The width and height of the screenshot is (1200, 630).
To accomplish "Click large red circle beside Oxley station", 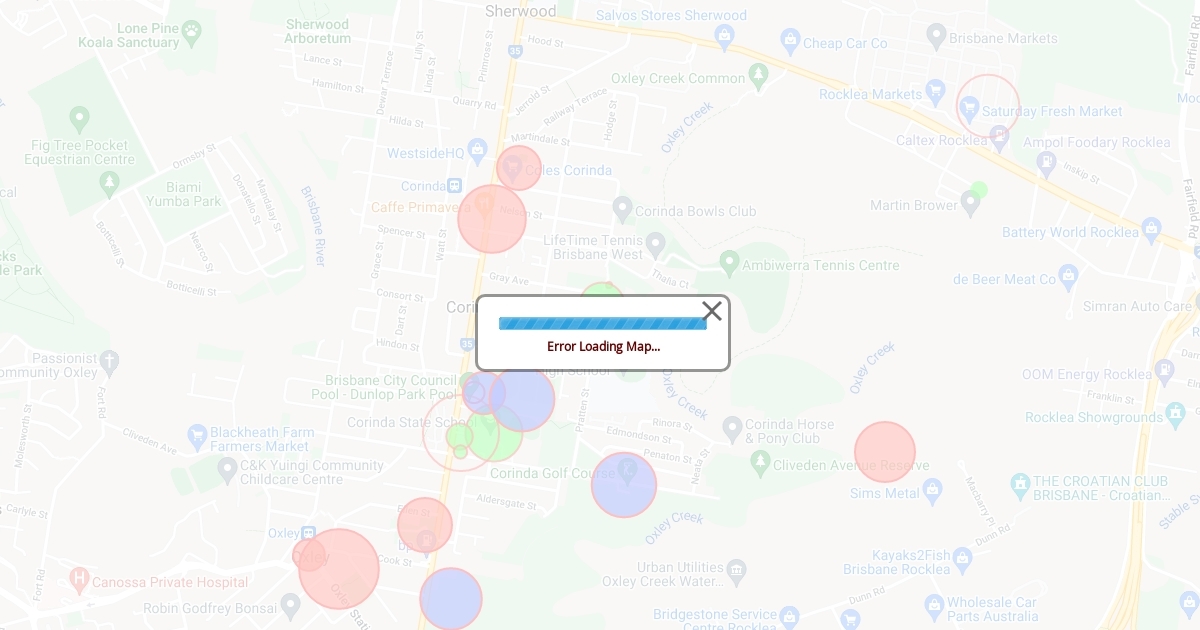I will point(339,569).
